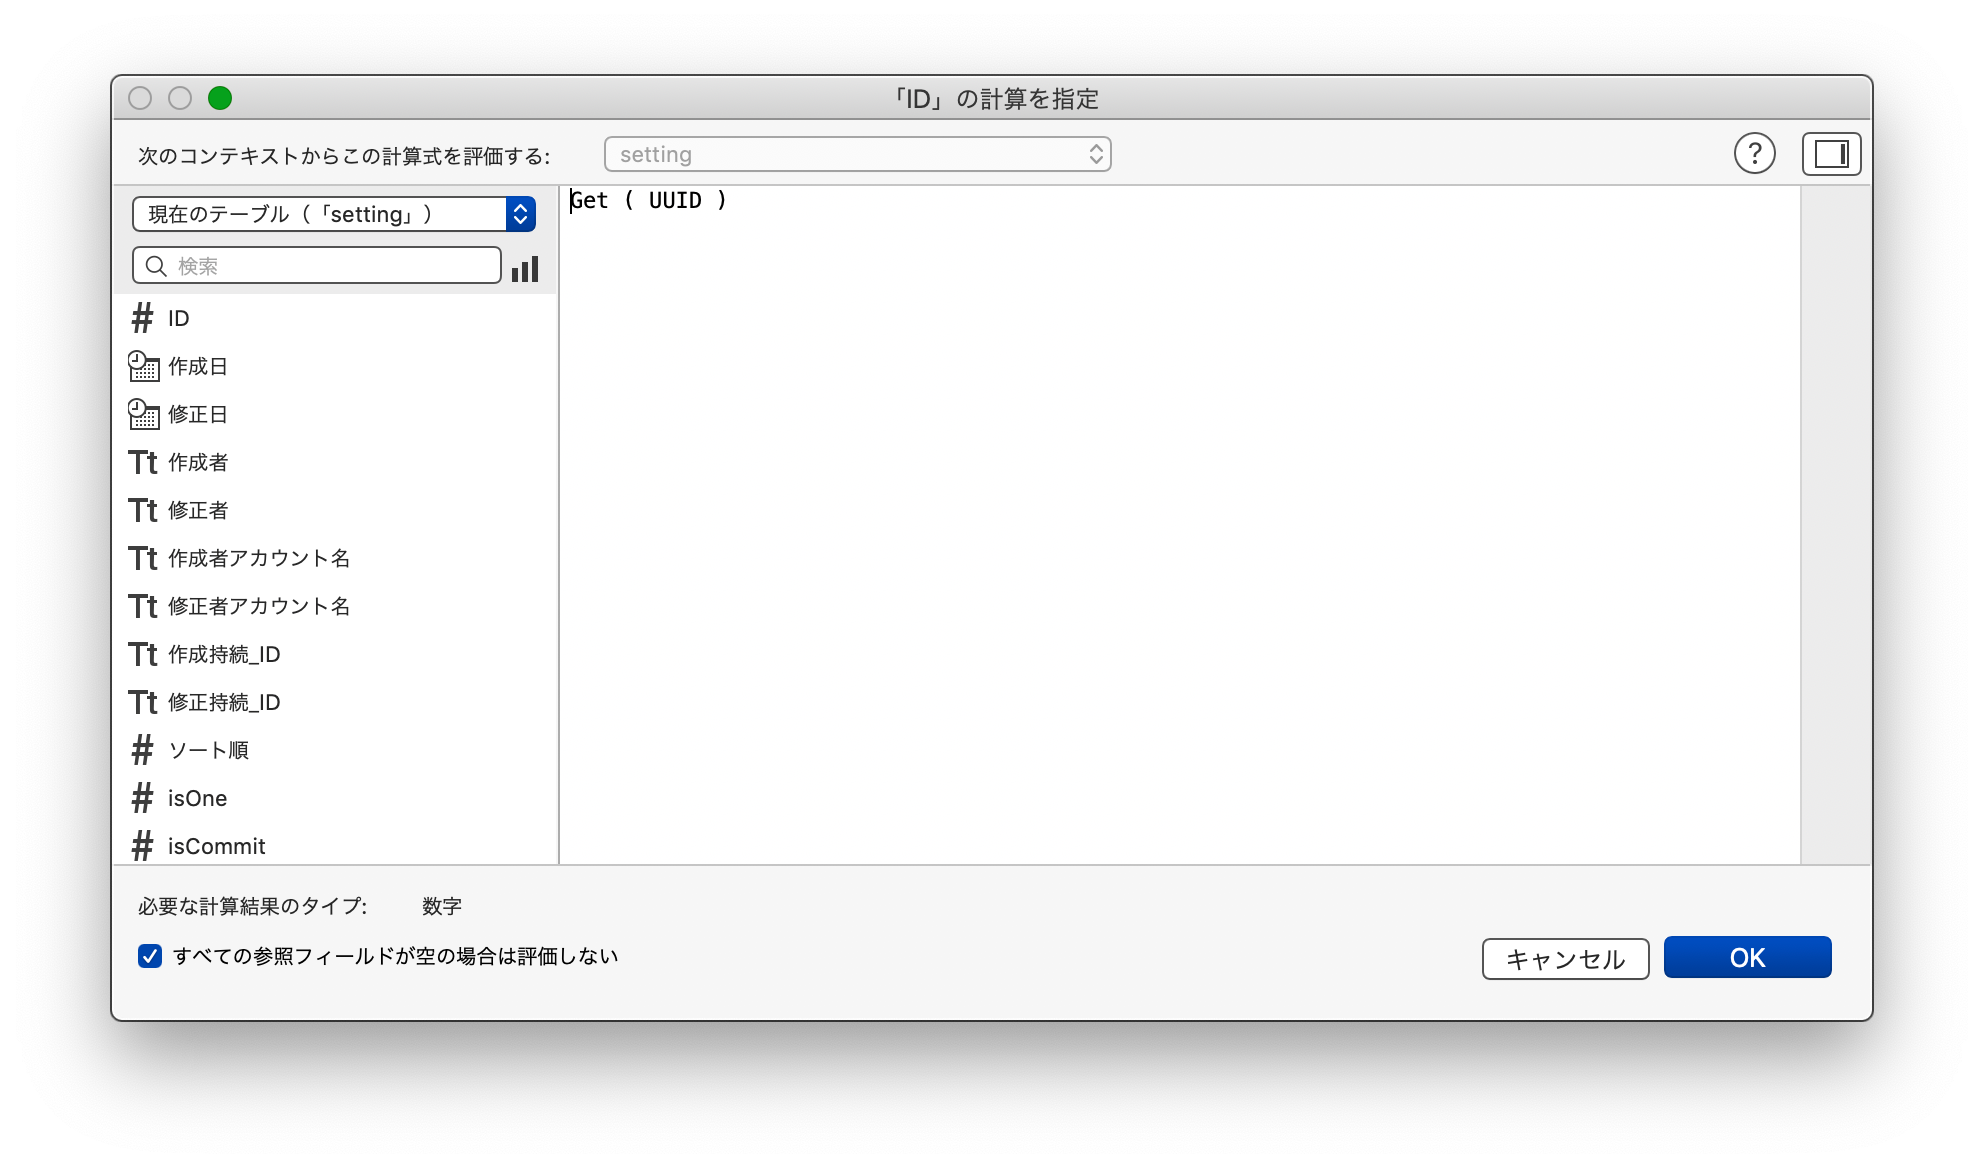Click the date icon beside 作成日
Image resolution: width=1984 pixels, height=1168 pixels.
coord(143,366)
